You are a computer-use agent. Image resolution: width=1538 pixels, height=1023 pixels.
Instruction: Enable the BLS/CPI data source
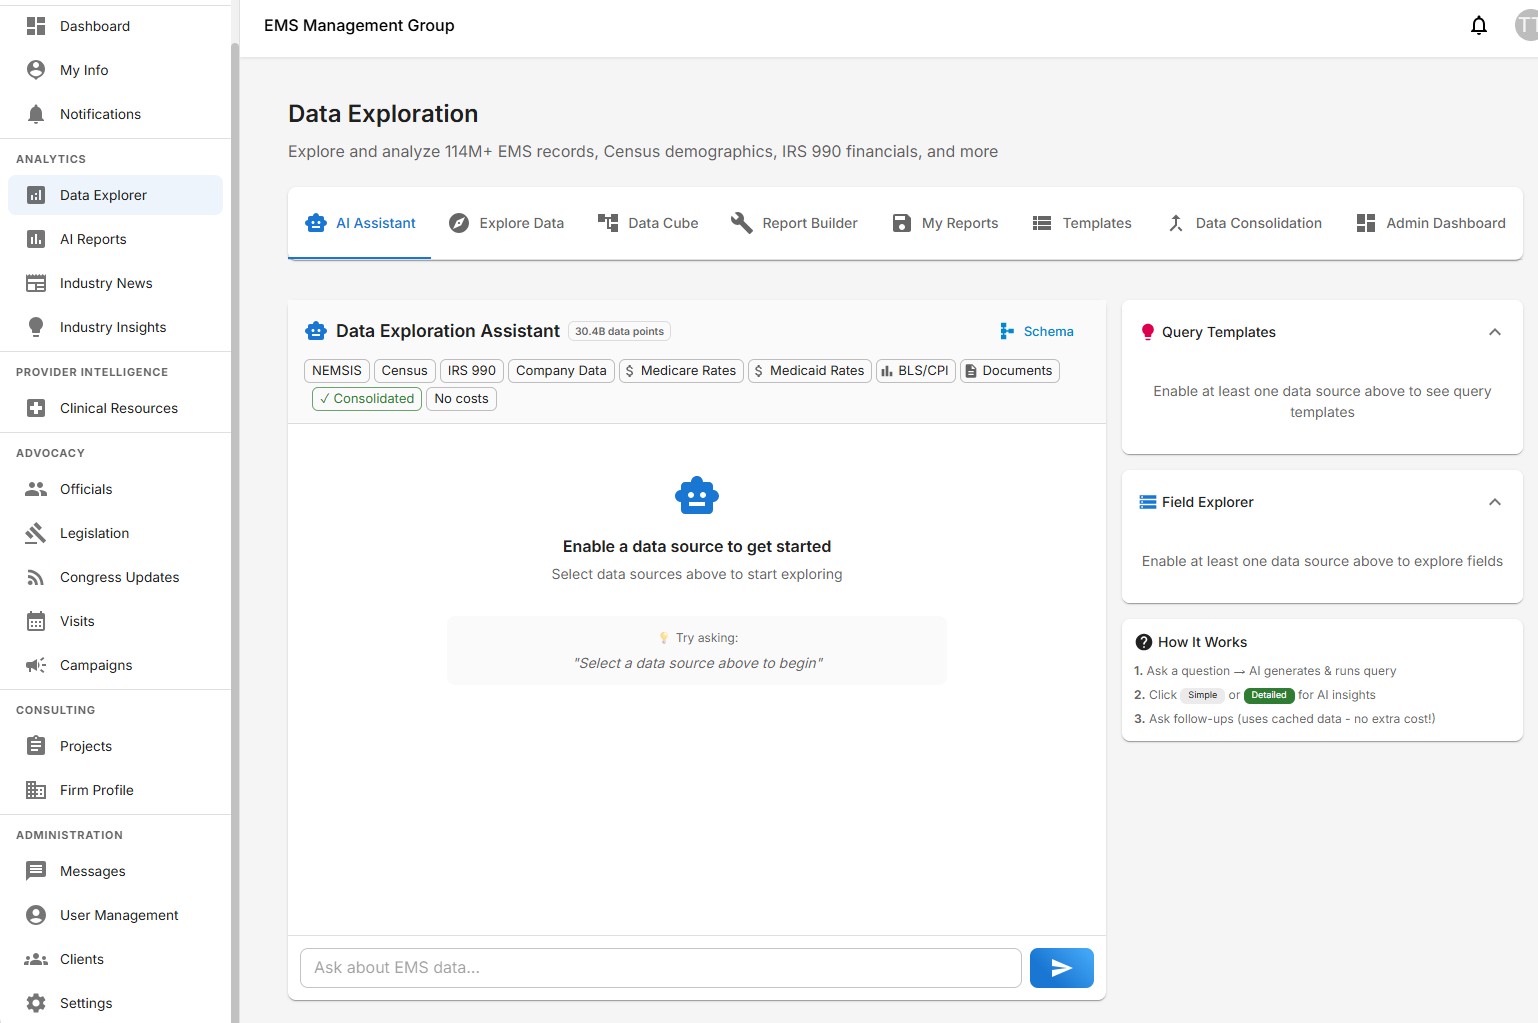coord(916,371)
